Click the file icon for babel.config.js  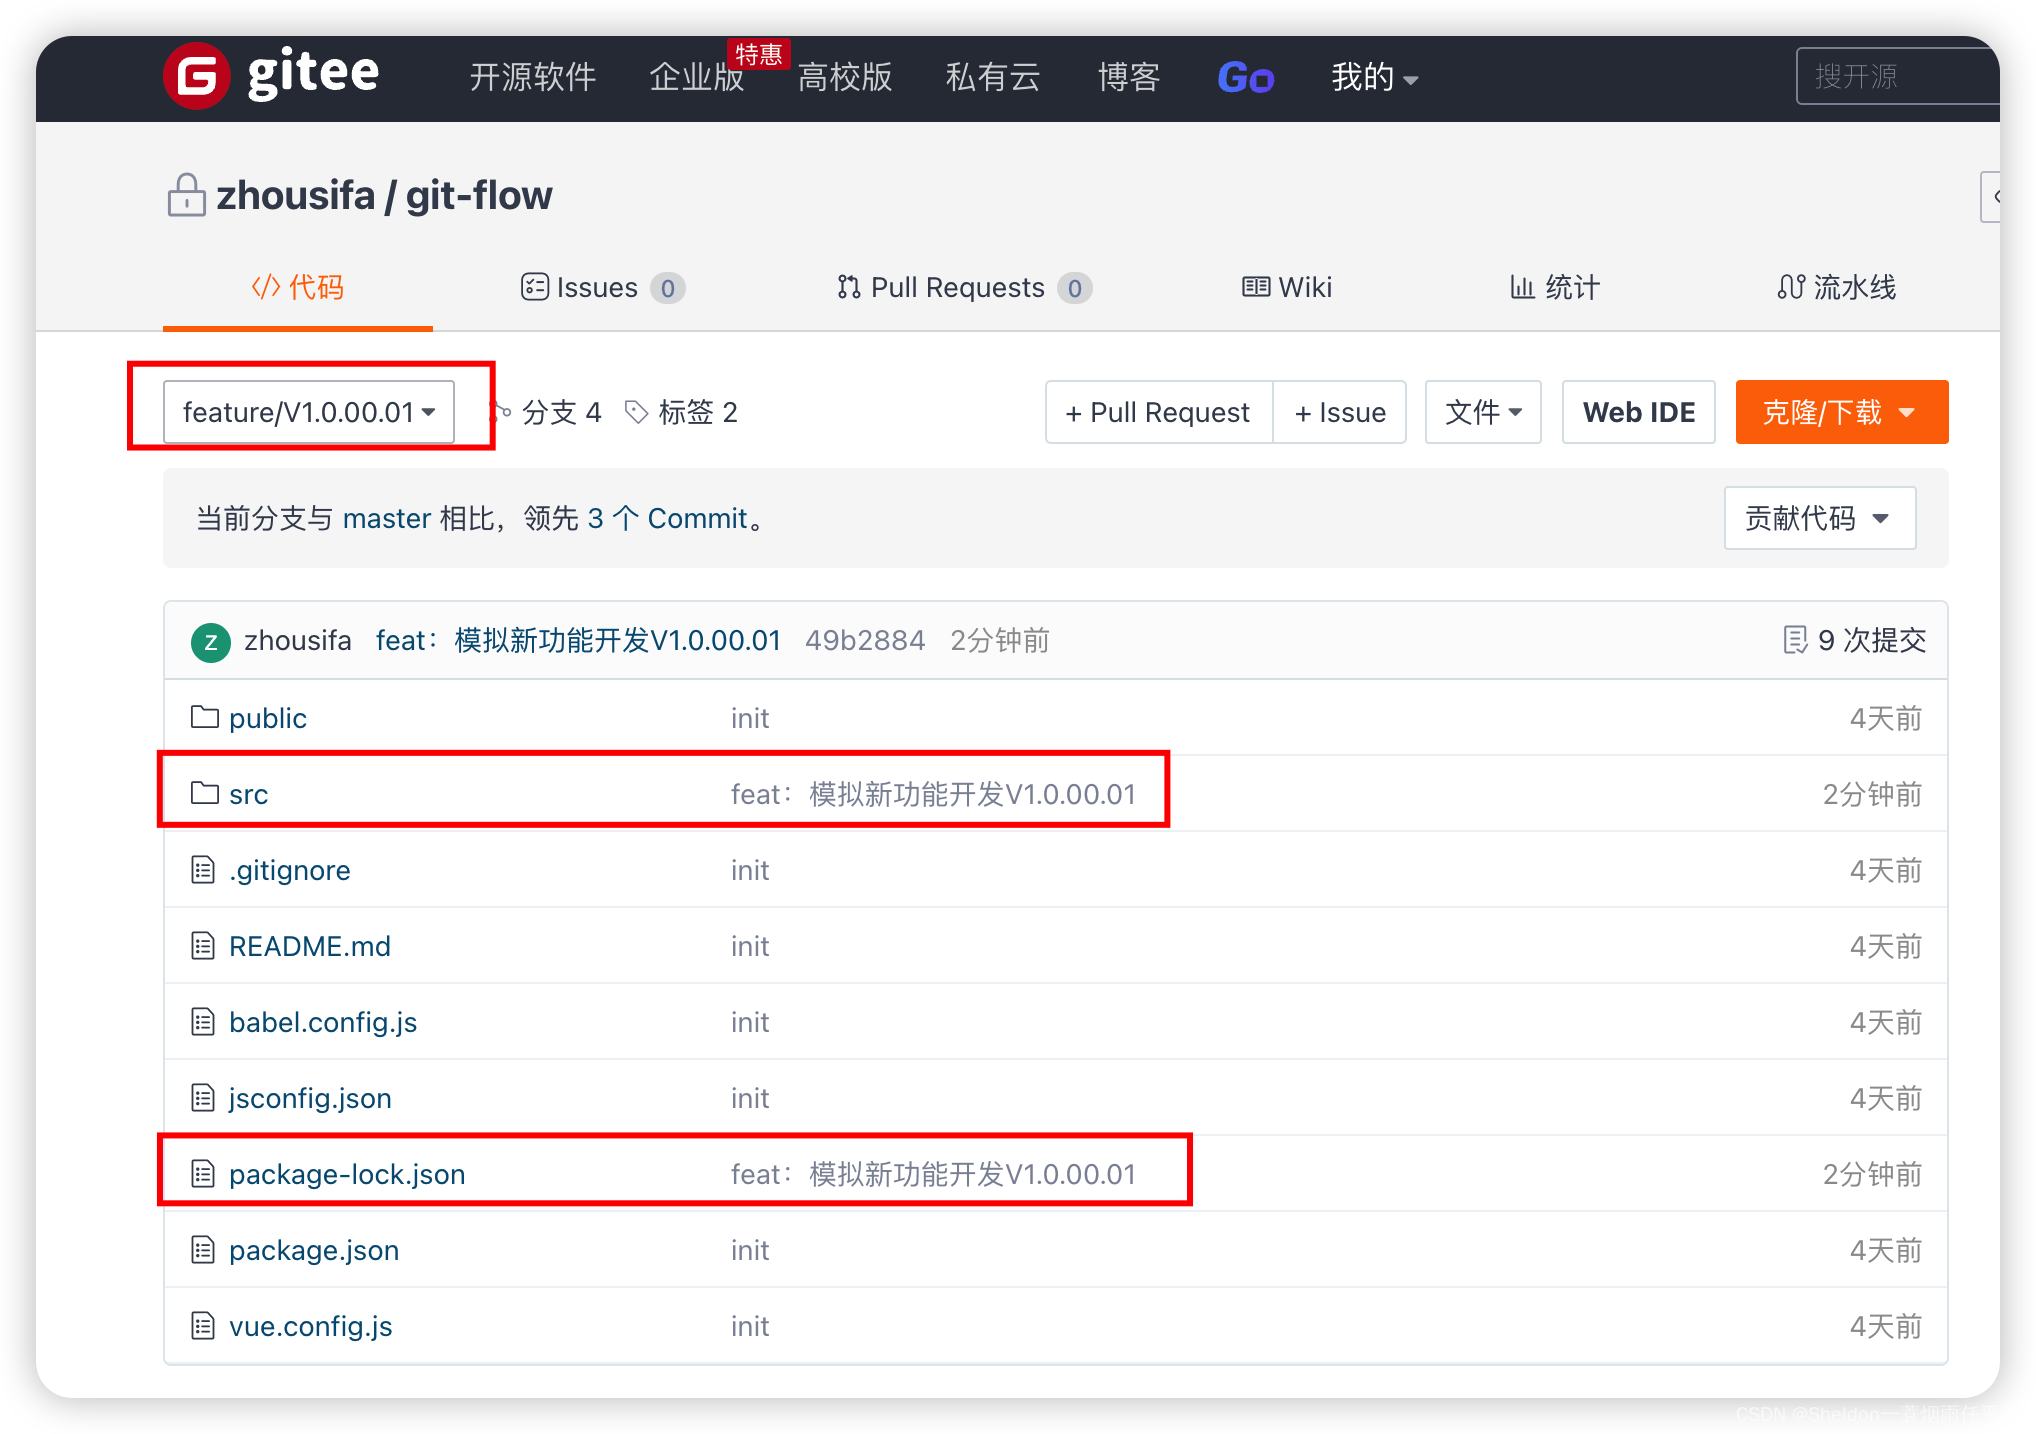[x=203, y=1021]
